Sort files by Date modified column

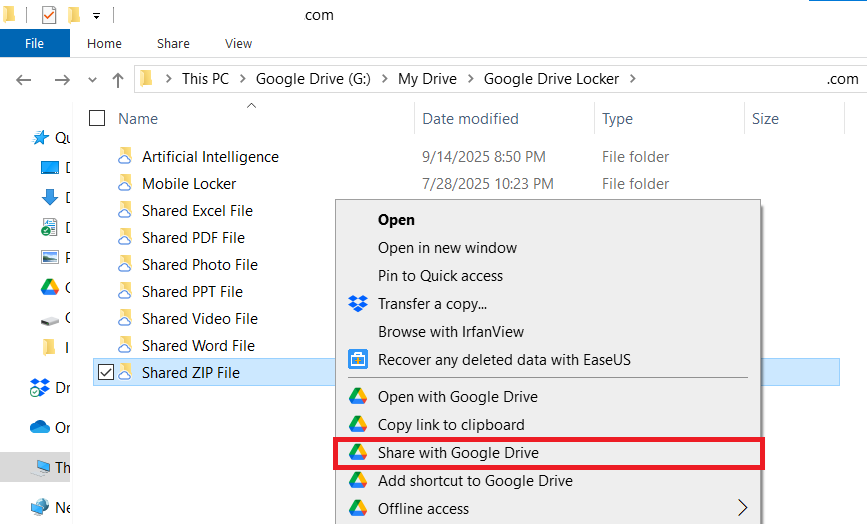470,119
